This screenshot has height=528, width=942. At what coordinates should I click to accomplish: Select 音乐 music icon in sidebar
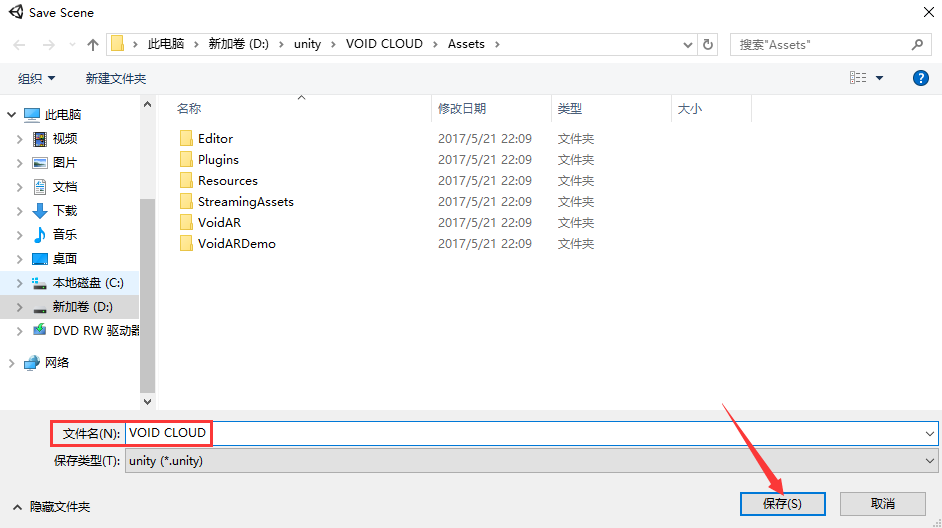tap(40, 235)
